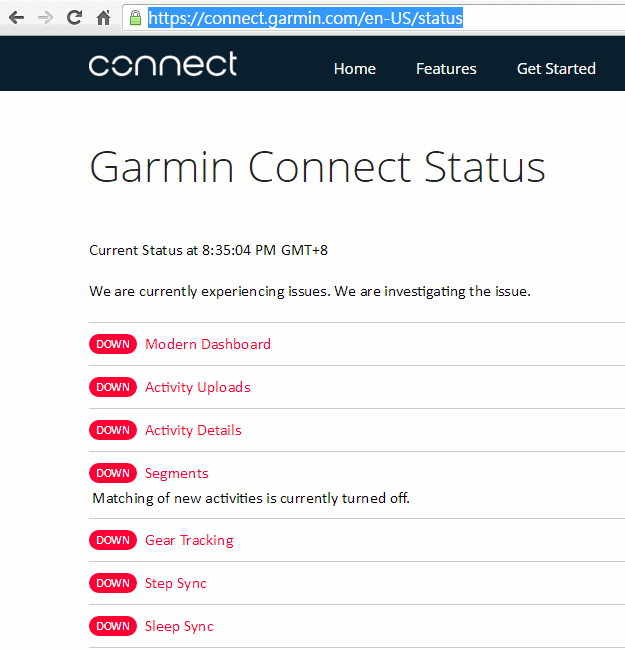Click the 'We are currently experiencing issues' message
Screen dimensions: 625x650
[310, 291]
